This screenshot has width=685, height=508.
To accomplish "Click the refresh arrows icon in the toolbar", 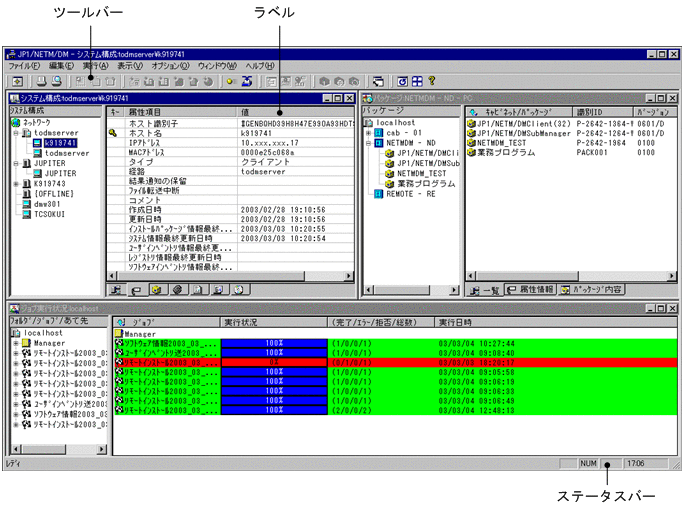I will tap(246, 80).
